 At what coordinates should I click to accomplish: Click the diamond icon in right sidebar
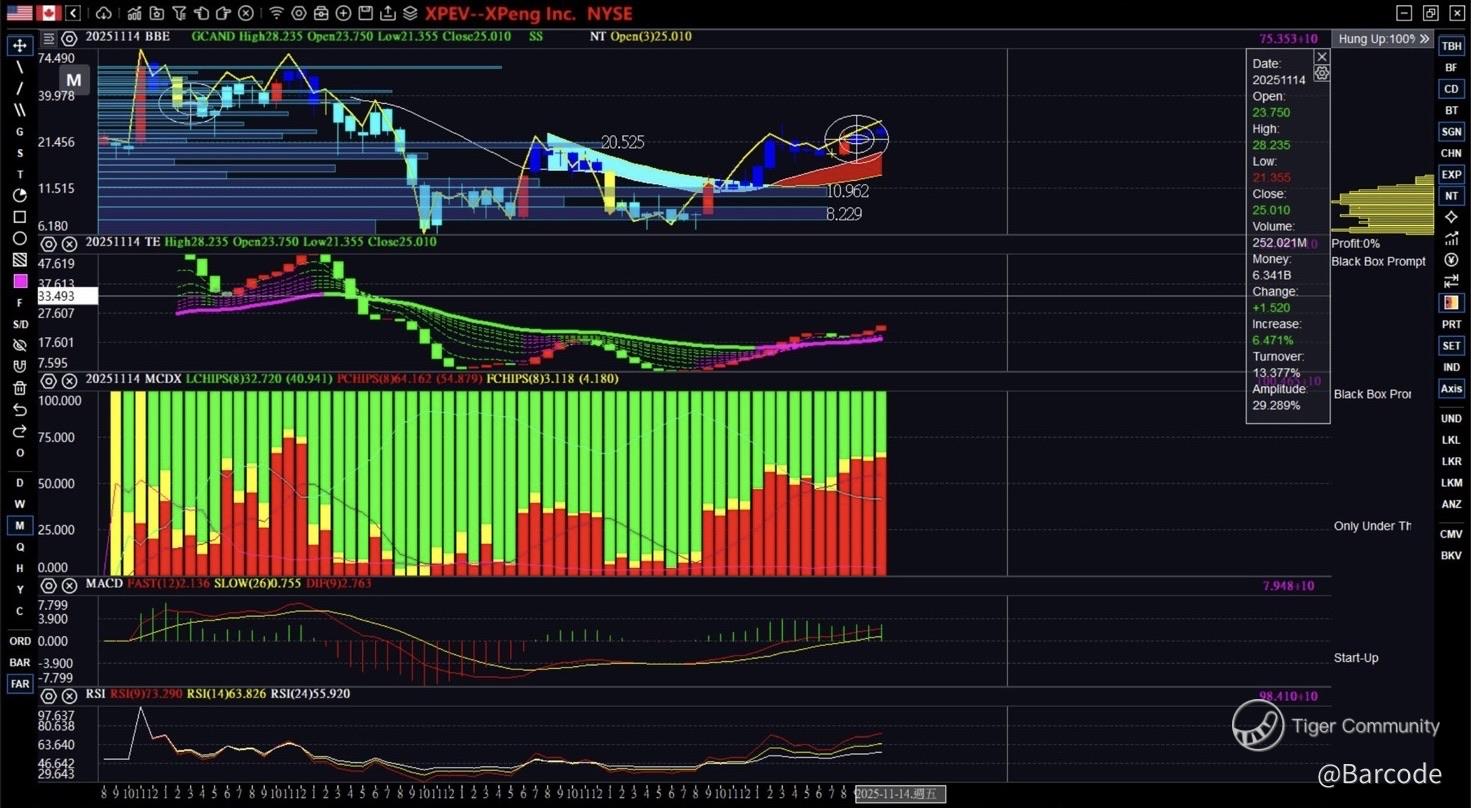pyautogui.click(x=1451, y=217)
